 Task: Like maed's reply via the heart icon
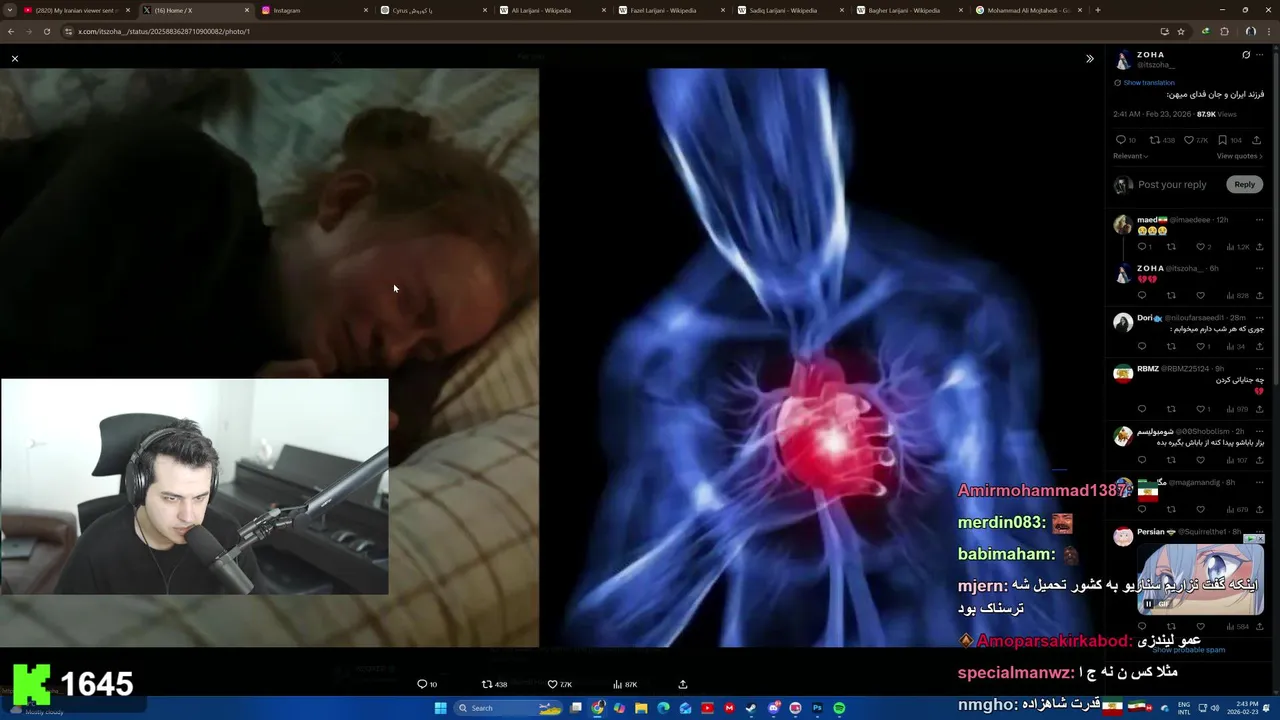[1200, 246]
